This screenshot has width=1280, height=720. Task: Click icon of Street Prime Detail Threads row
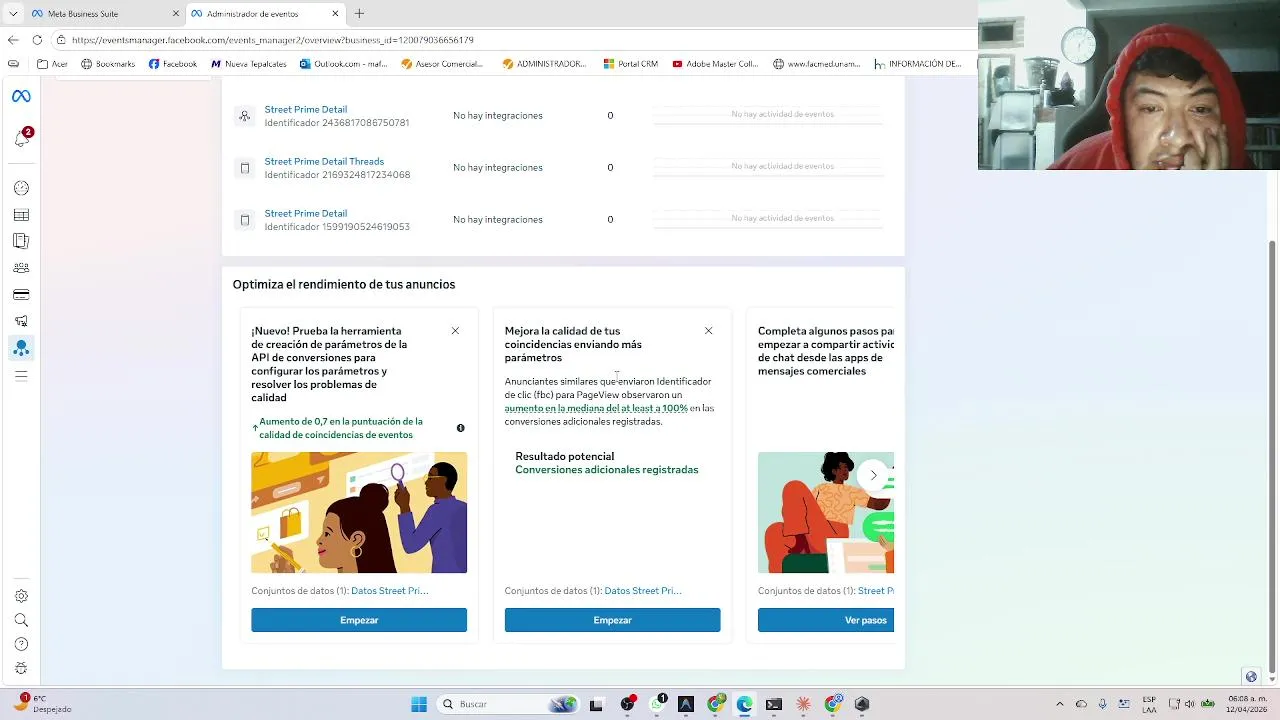click(x=244, y=168)
